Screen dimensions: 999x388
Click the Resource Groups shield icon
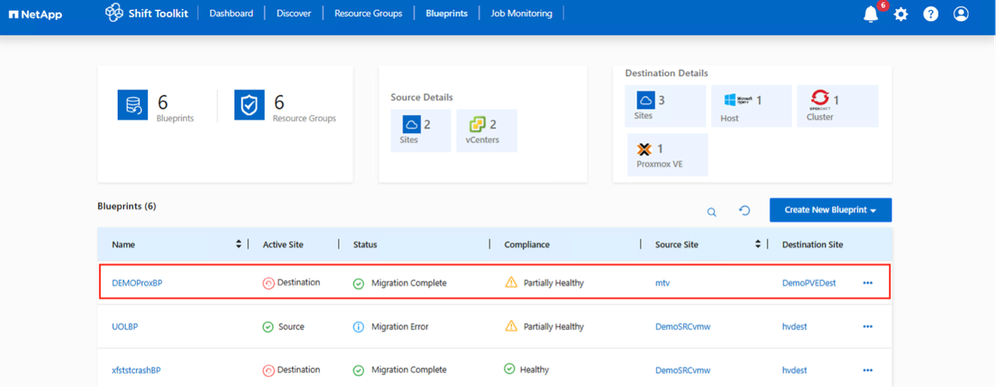coord(249,105)
